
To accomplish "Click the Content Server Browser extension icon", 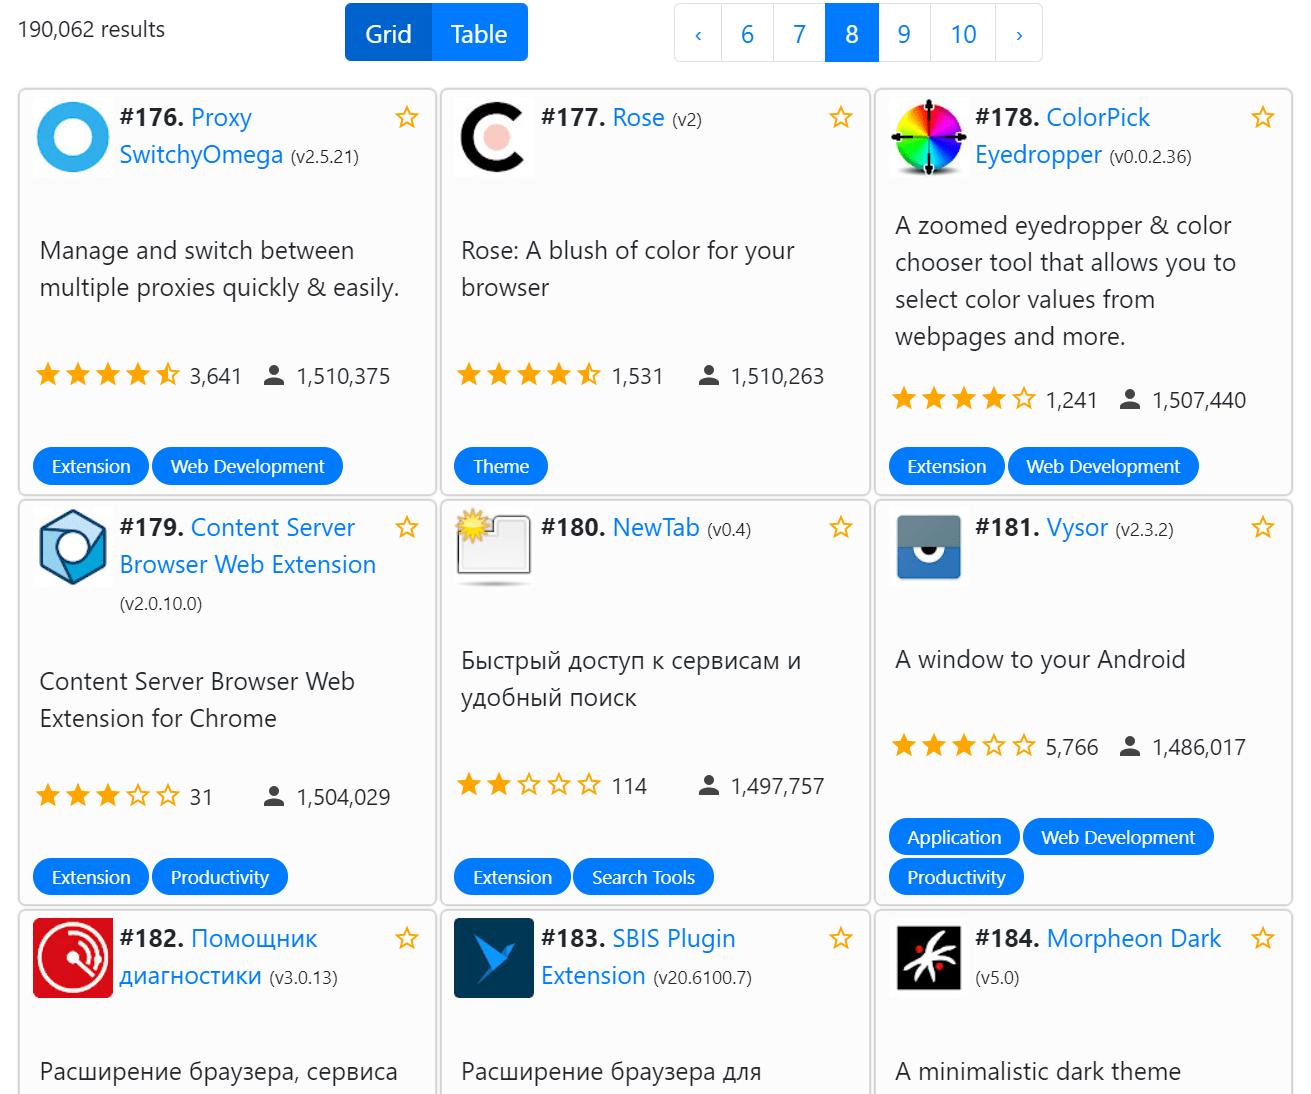I will pyautogui.click(x=73, y=547).
